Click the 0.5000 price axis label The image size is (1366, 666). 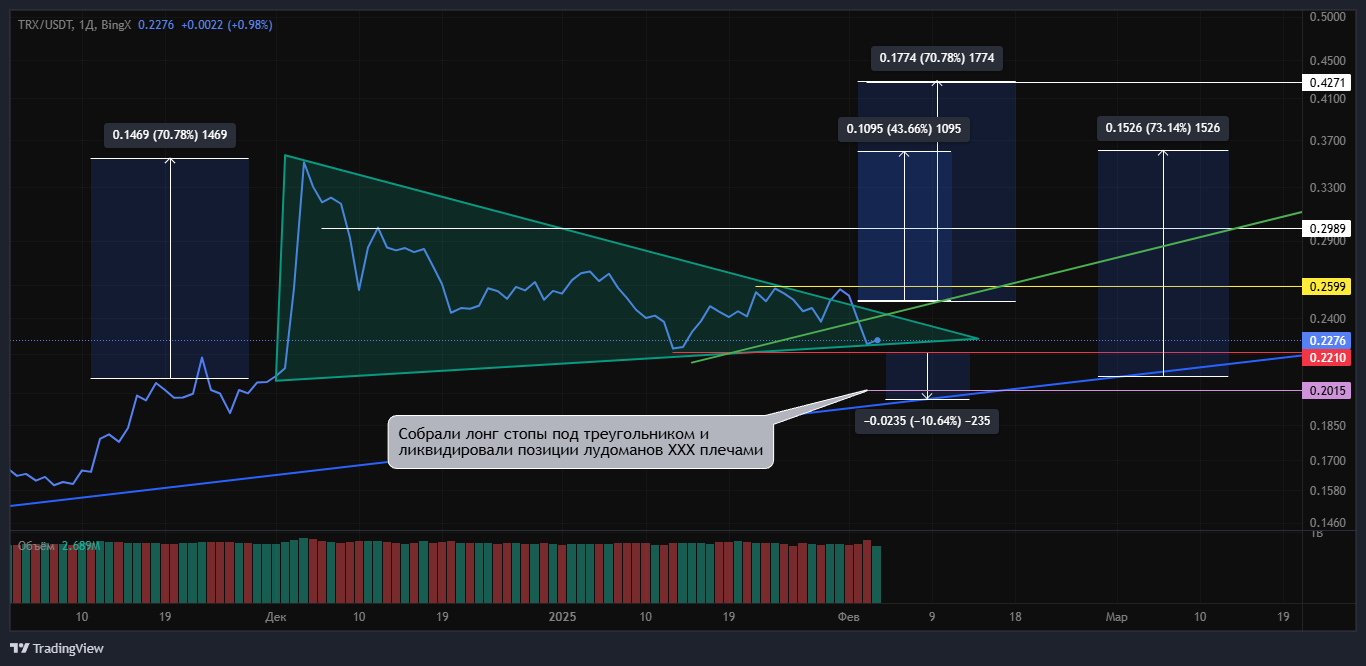click(1327, 17)
